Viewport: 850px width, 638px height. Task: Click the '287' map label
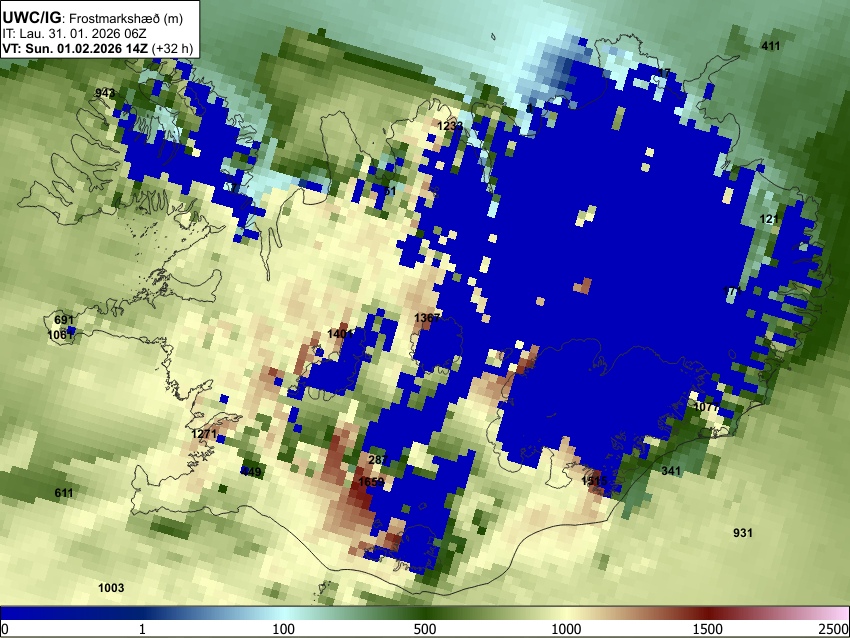[377, 460]
